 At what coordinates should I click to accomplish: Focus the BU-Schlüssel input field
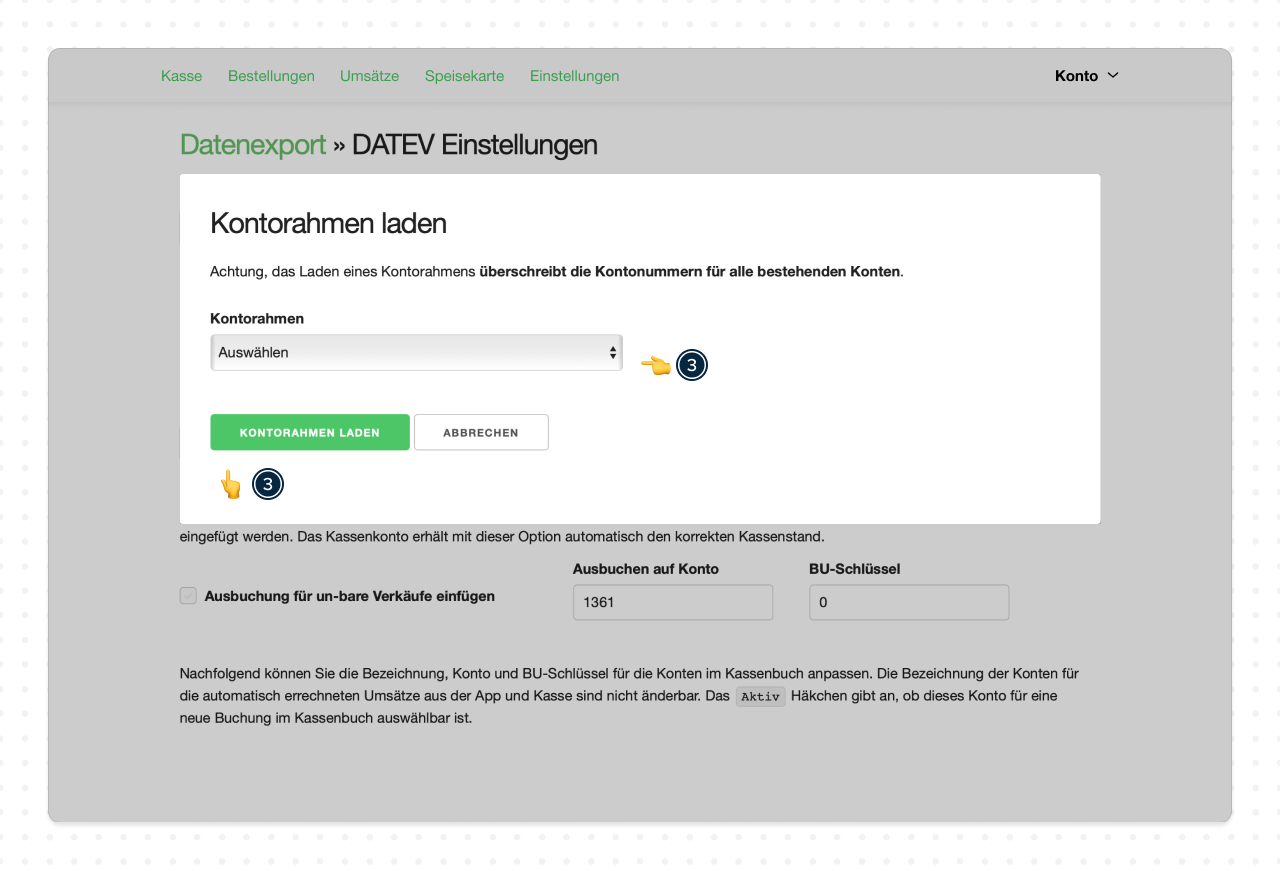click(x=908, y=603)
